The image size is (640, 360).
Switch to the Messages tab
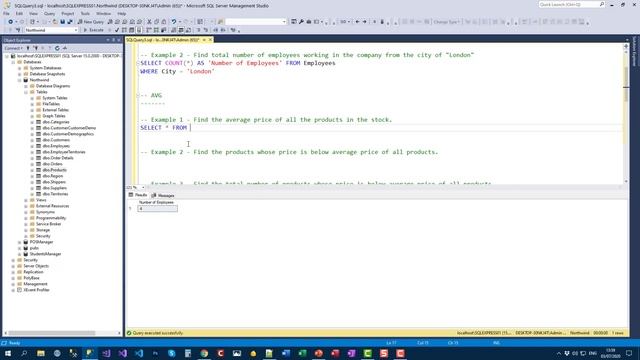(163, 196)
